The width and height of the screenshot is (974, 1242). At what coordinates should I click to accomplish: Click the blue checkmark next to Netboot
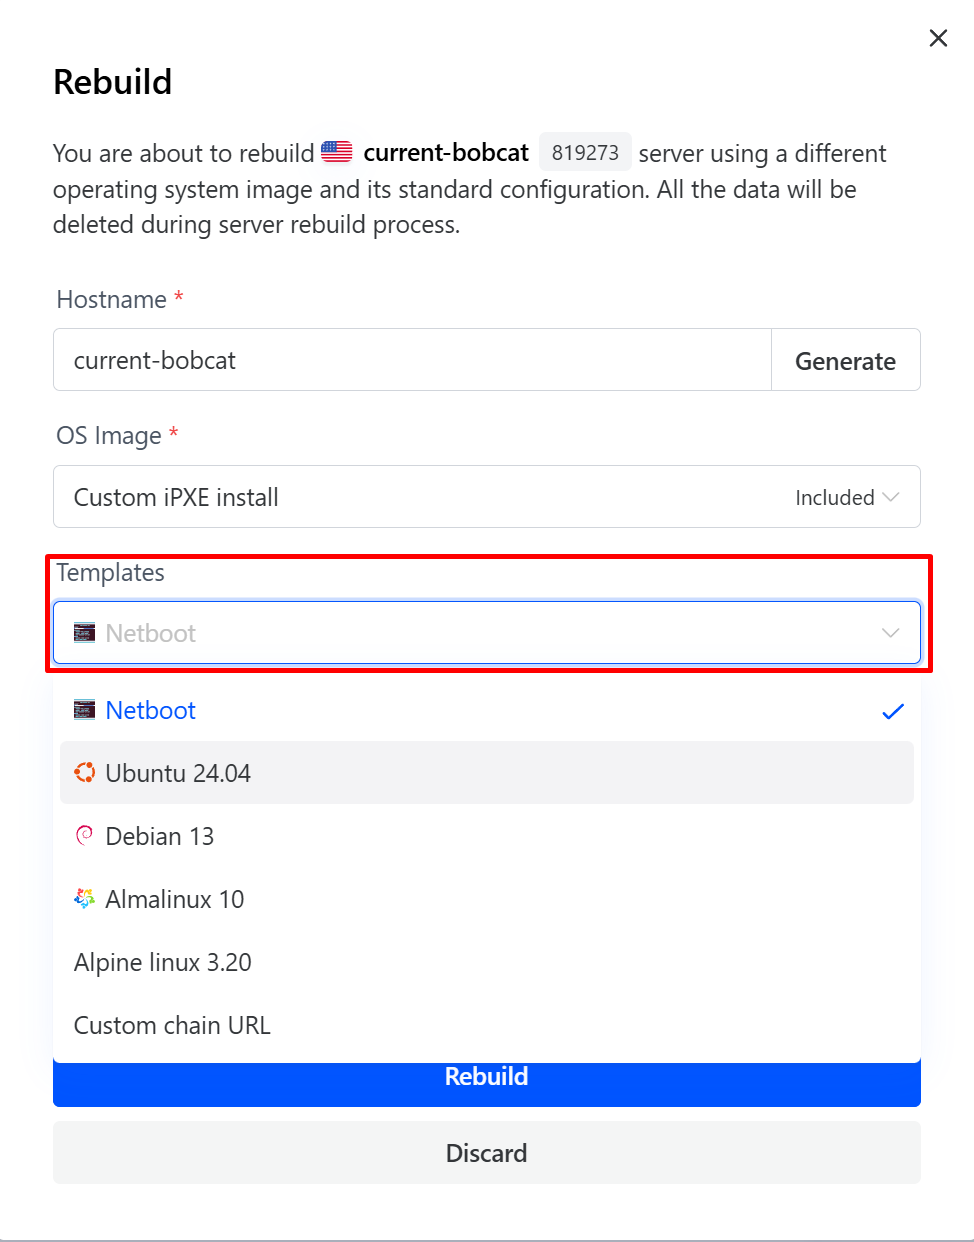point(893,711)
